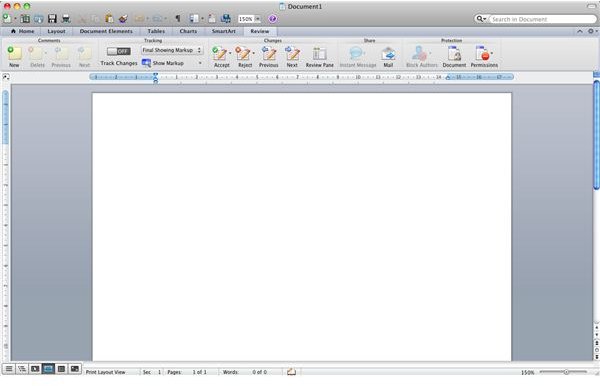Open the Review Pane
600x386 pixels.
pyautogui.click(x=319, y=54)
